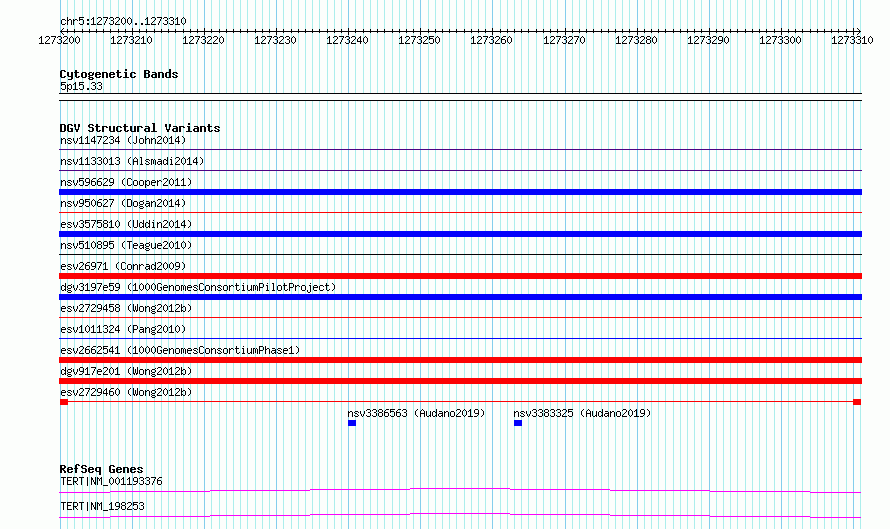Click ruler position 1273260
Viewport: 890px width, 529px height.
pos(492,40)
